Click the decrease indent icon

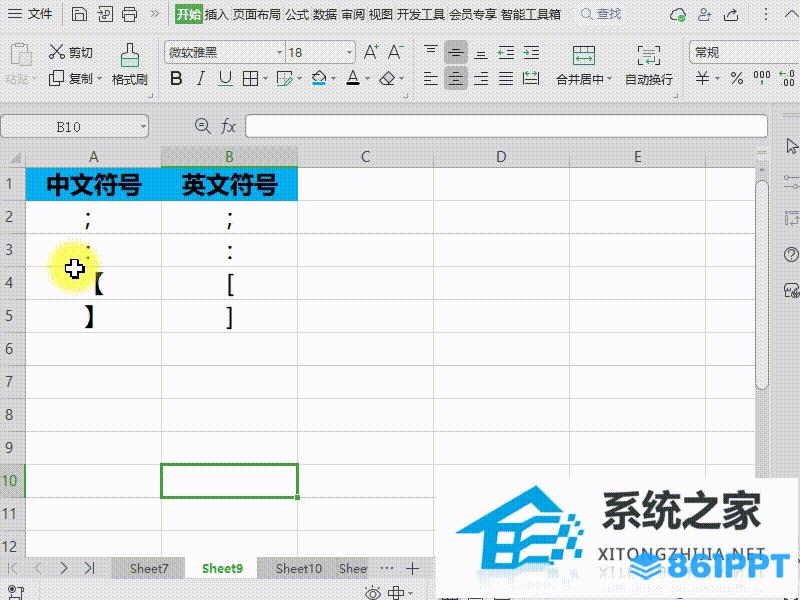(x=506, y=52)
